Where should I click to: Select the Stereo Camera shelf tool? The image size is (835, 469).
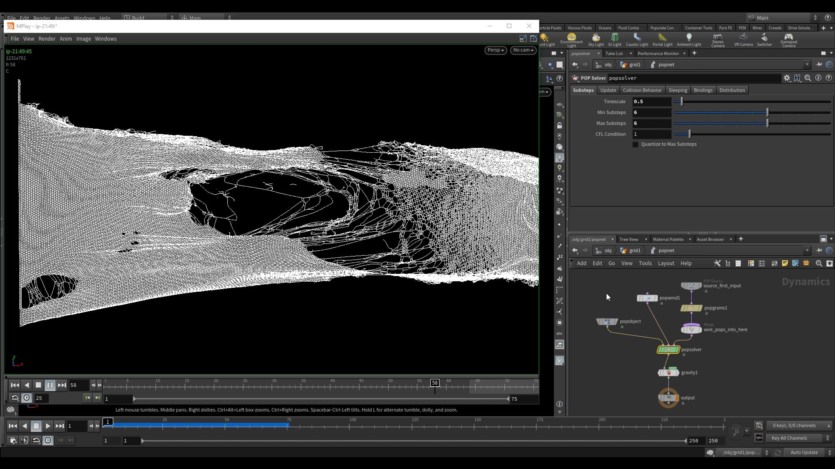pyautogui.click(x=717, y=39)
